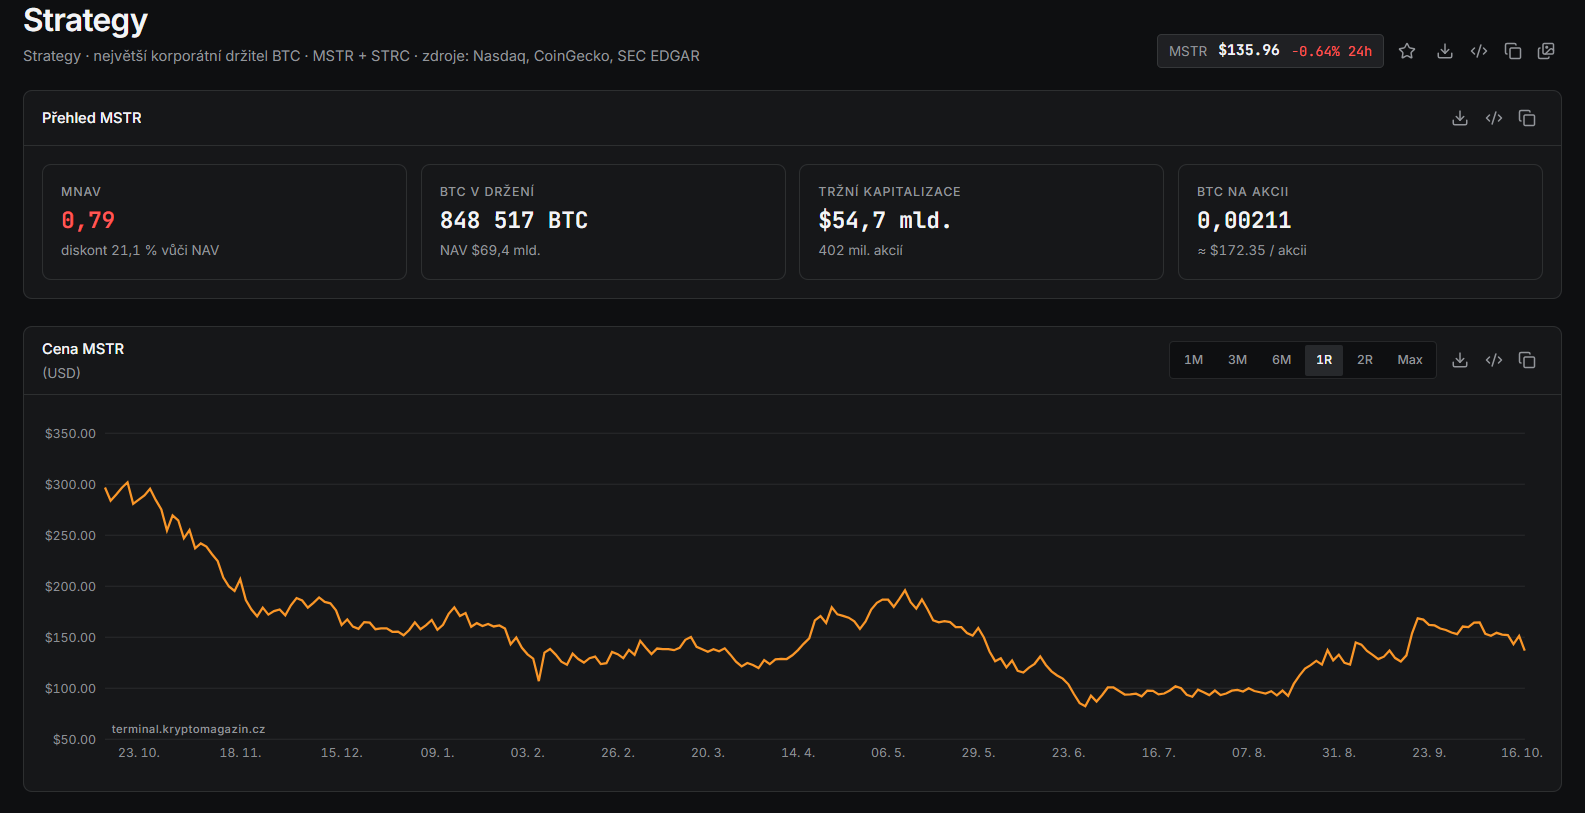Copy the Strategy page using top header copy icon
Image resolution: width=1585 pixels, height=813 pixels.
pos(1513,51)
